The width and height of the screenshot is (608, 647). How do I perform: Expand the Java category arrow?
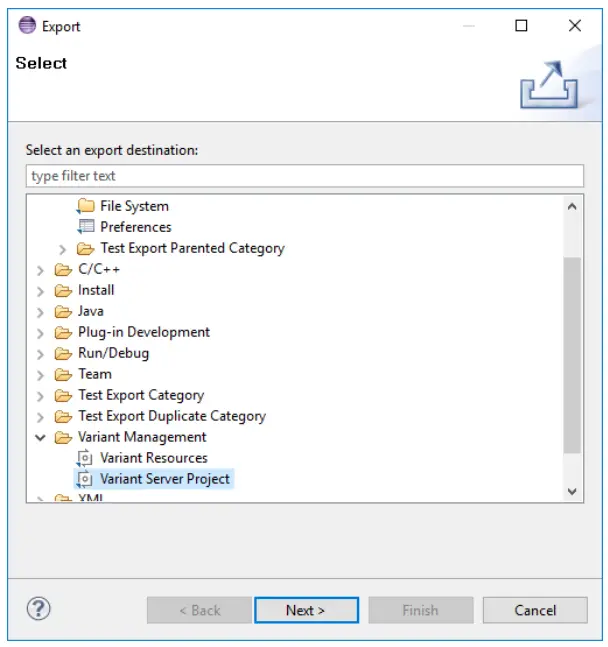point(40,311)
